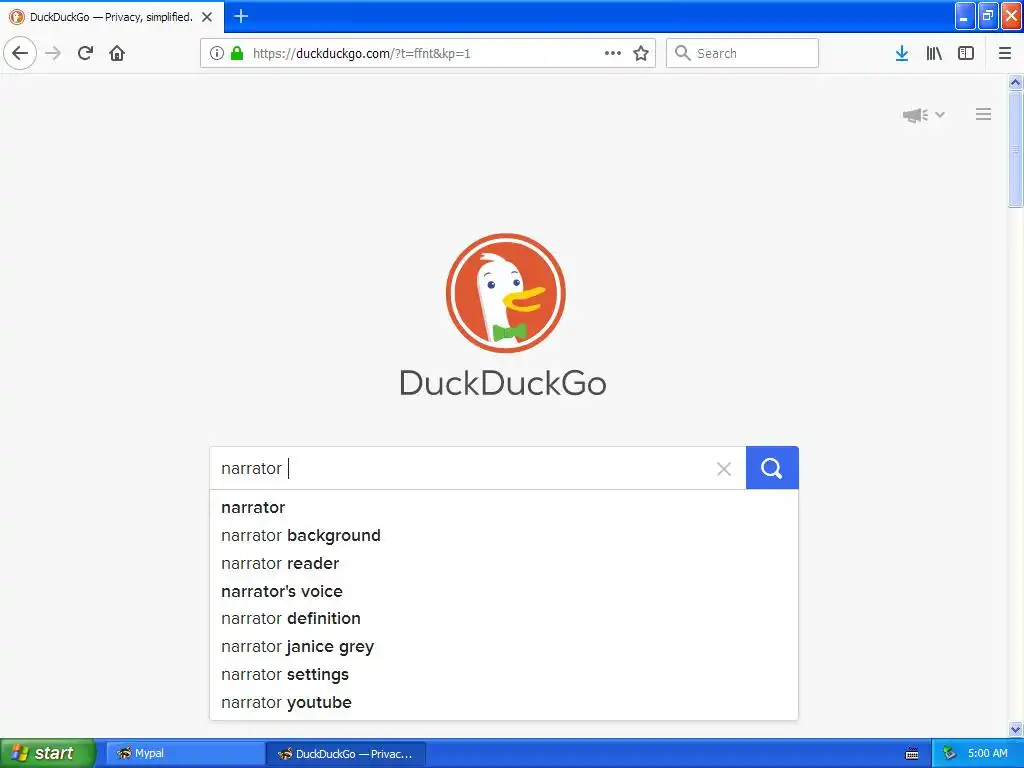
Task: Click the forward navigation arrow
Action: [x=54, y=53]
